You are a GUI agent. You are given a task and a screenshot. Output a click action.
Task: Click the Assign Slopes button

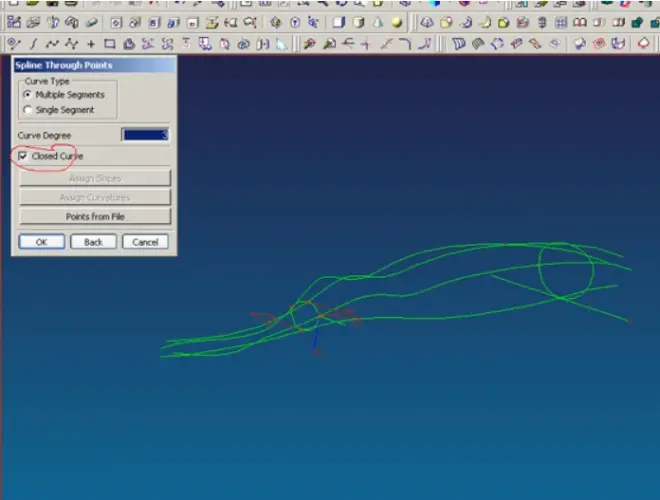tap(95, 178)
